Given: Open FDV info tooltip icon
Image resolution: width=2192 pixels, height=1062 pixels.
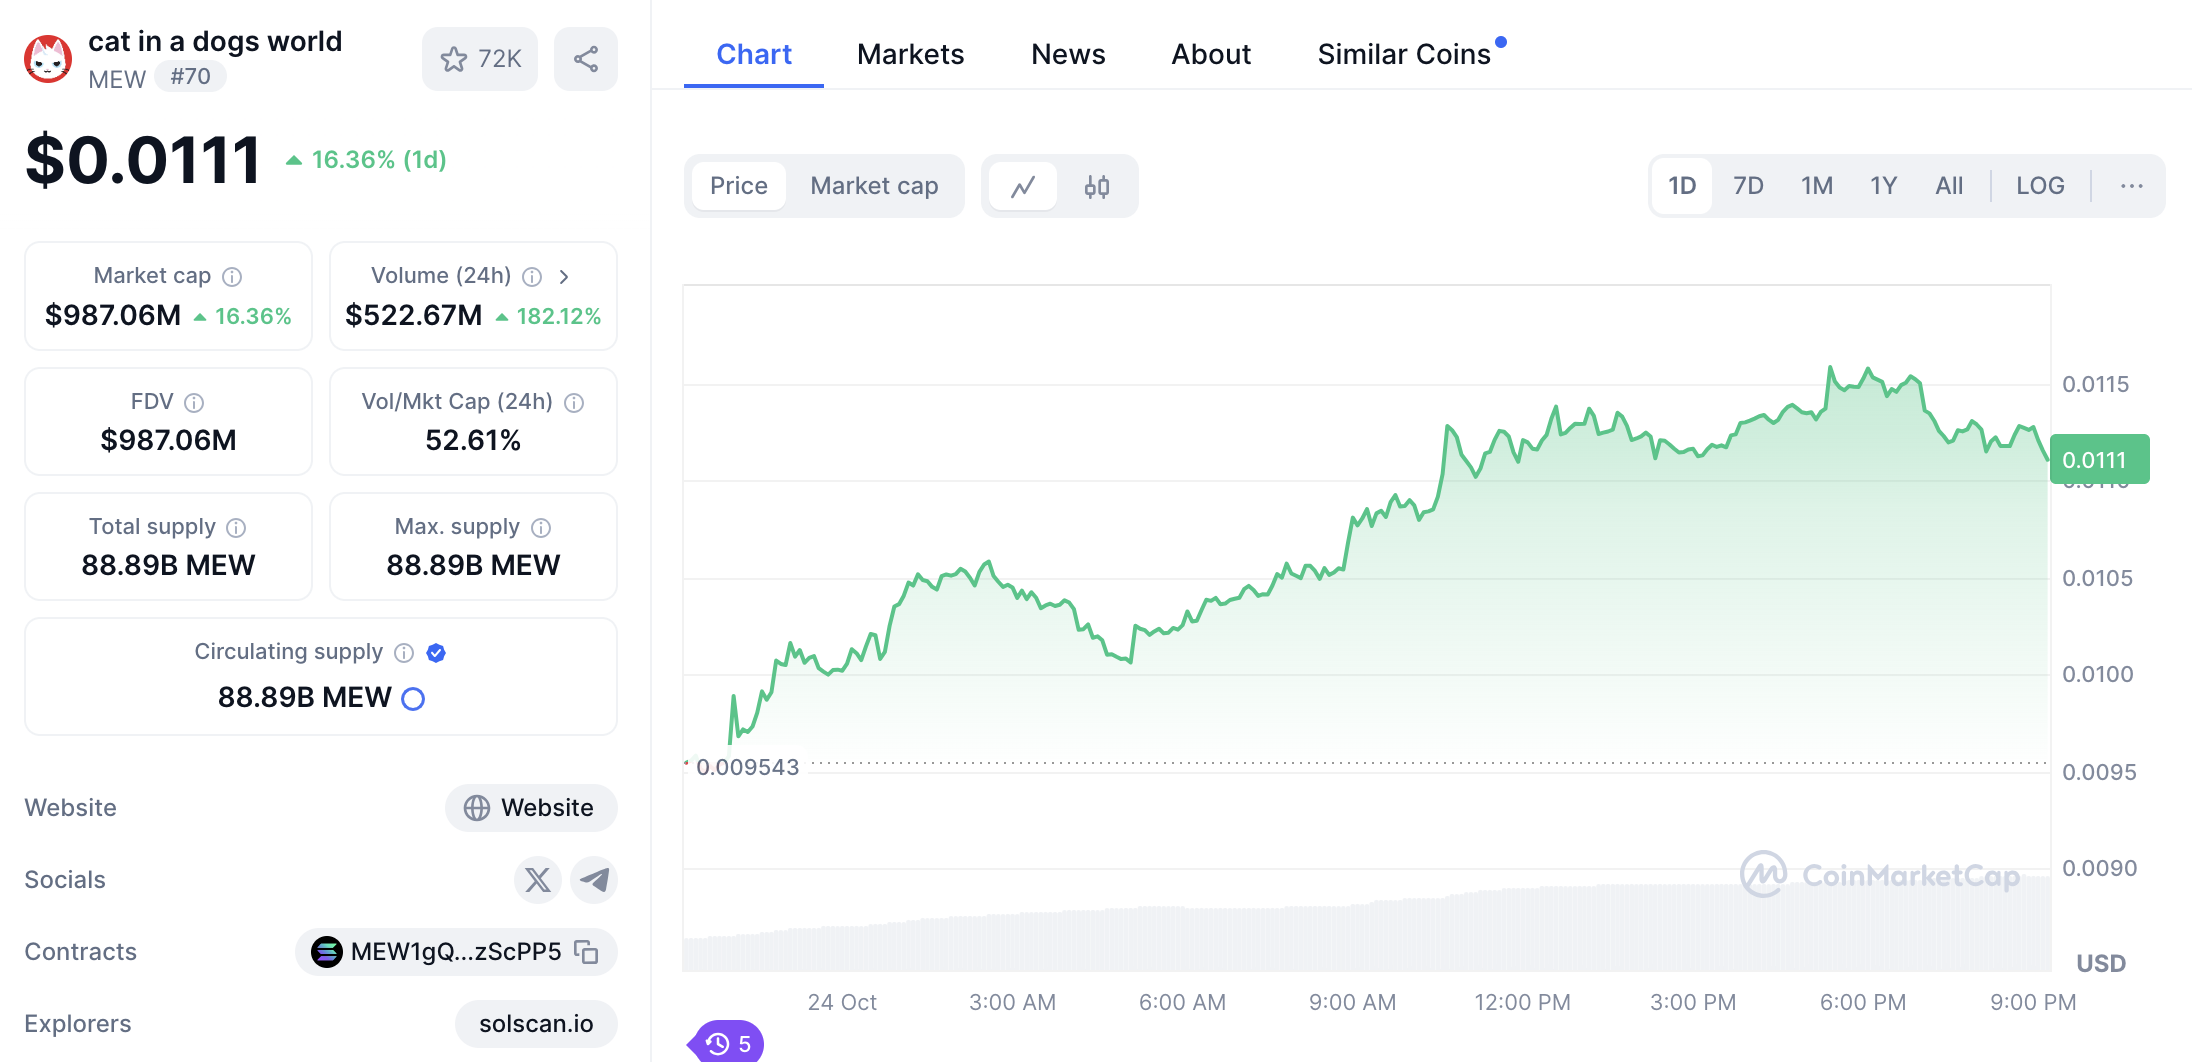Looking at the screenshot, I should coord(194,402).
